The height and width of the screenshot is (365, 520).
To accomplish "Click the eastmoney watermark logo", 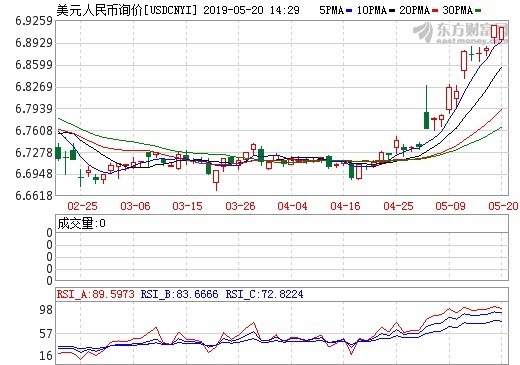I will point(460,33).
